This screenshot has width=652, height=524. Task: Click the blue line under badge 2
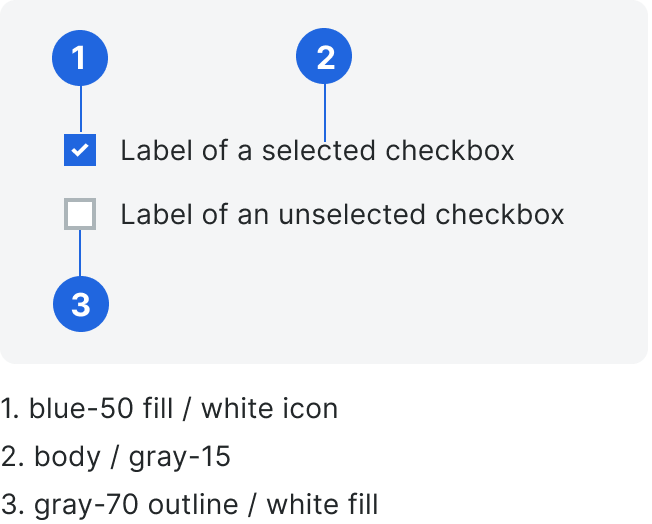(x=325, y=113)
